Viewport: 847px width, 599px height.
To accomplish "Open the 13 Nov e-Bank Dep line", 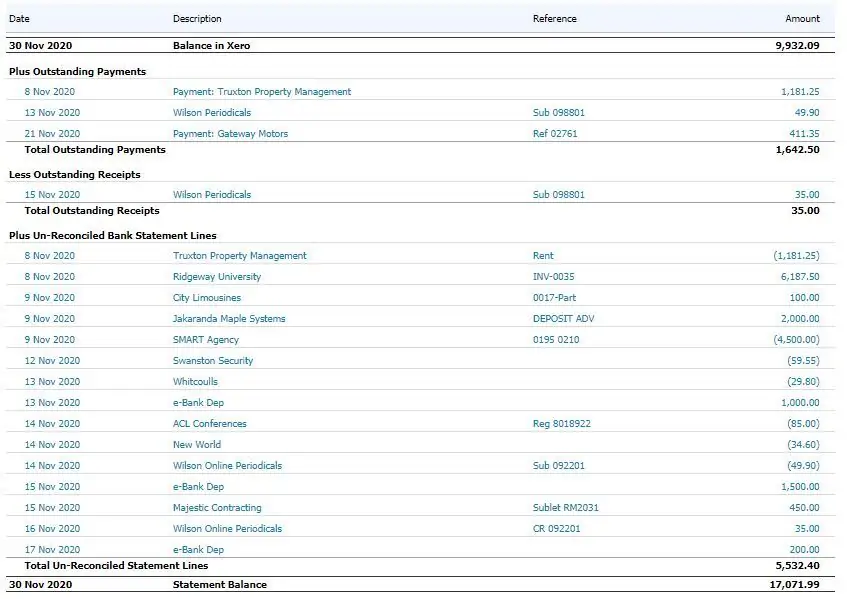I will point(198,403).
